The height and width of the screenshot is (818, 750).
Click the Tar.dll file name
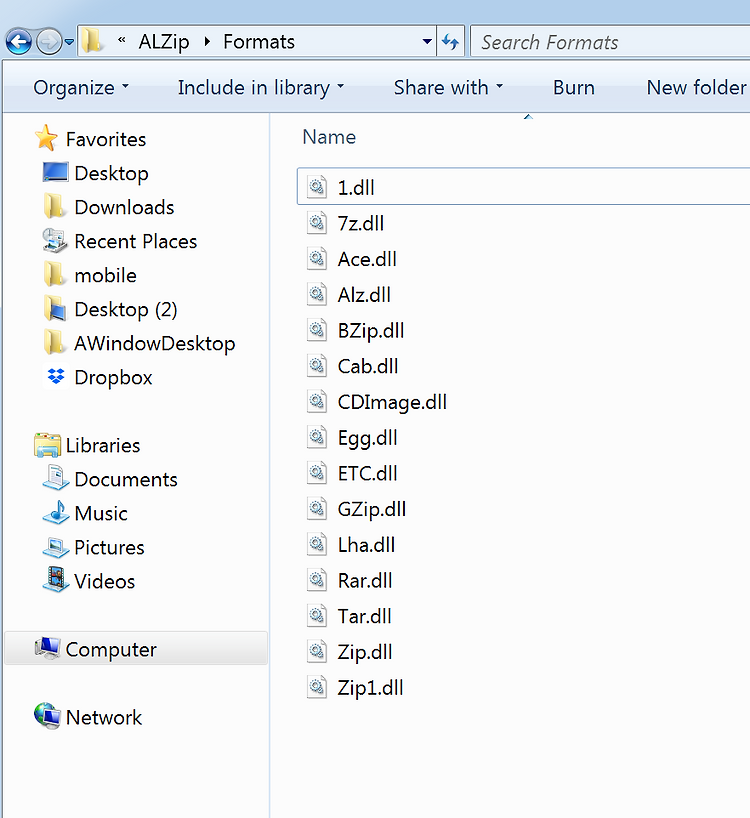pyautogui.click(x=364, y=616)
